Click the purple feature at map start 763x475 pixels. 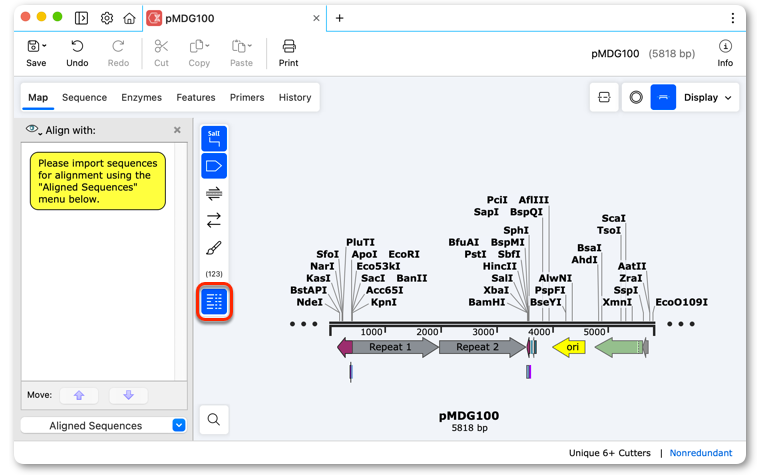345,347
